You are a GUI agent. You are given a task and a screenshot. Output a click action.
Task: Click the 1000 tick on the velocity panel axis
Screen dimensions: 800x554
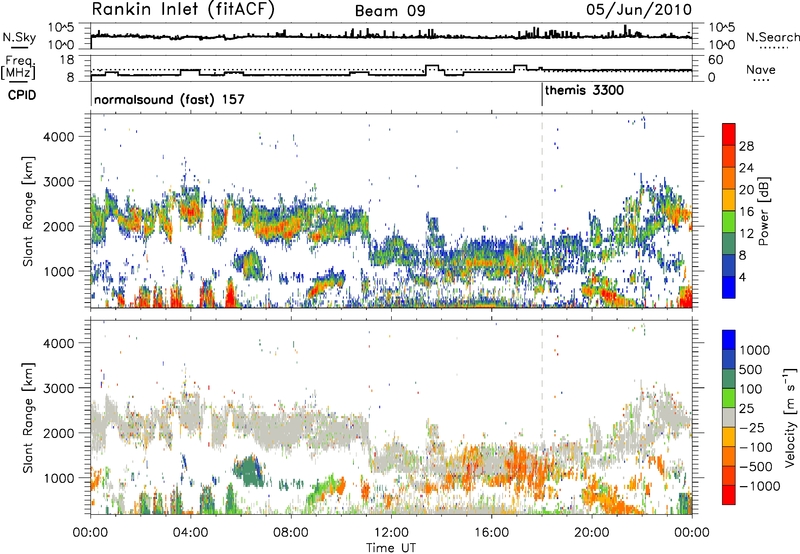click(x=58, y=478)
